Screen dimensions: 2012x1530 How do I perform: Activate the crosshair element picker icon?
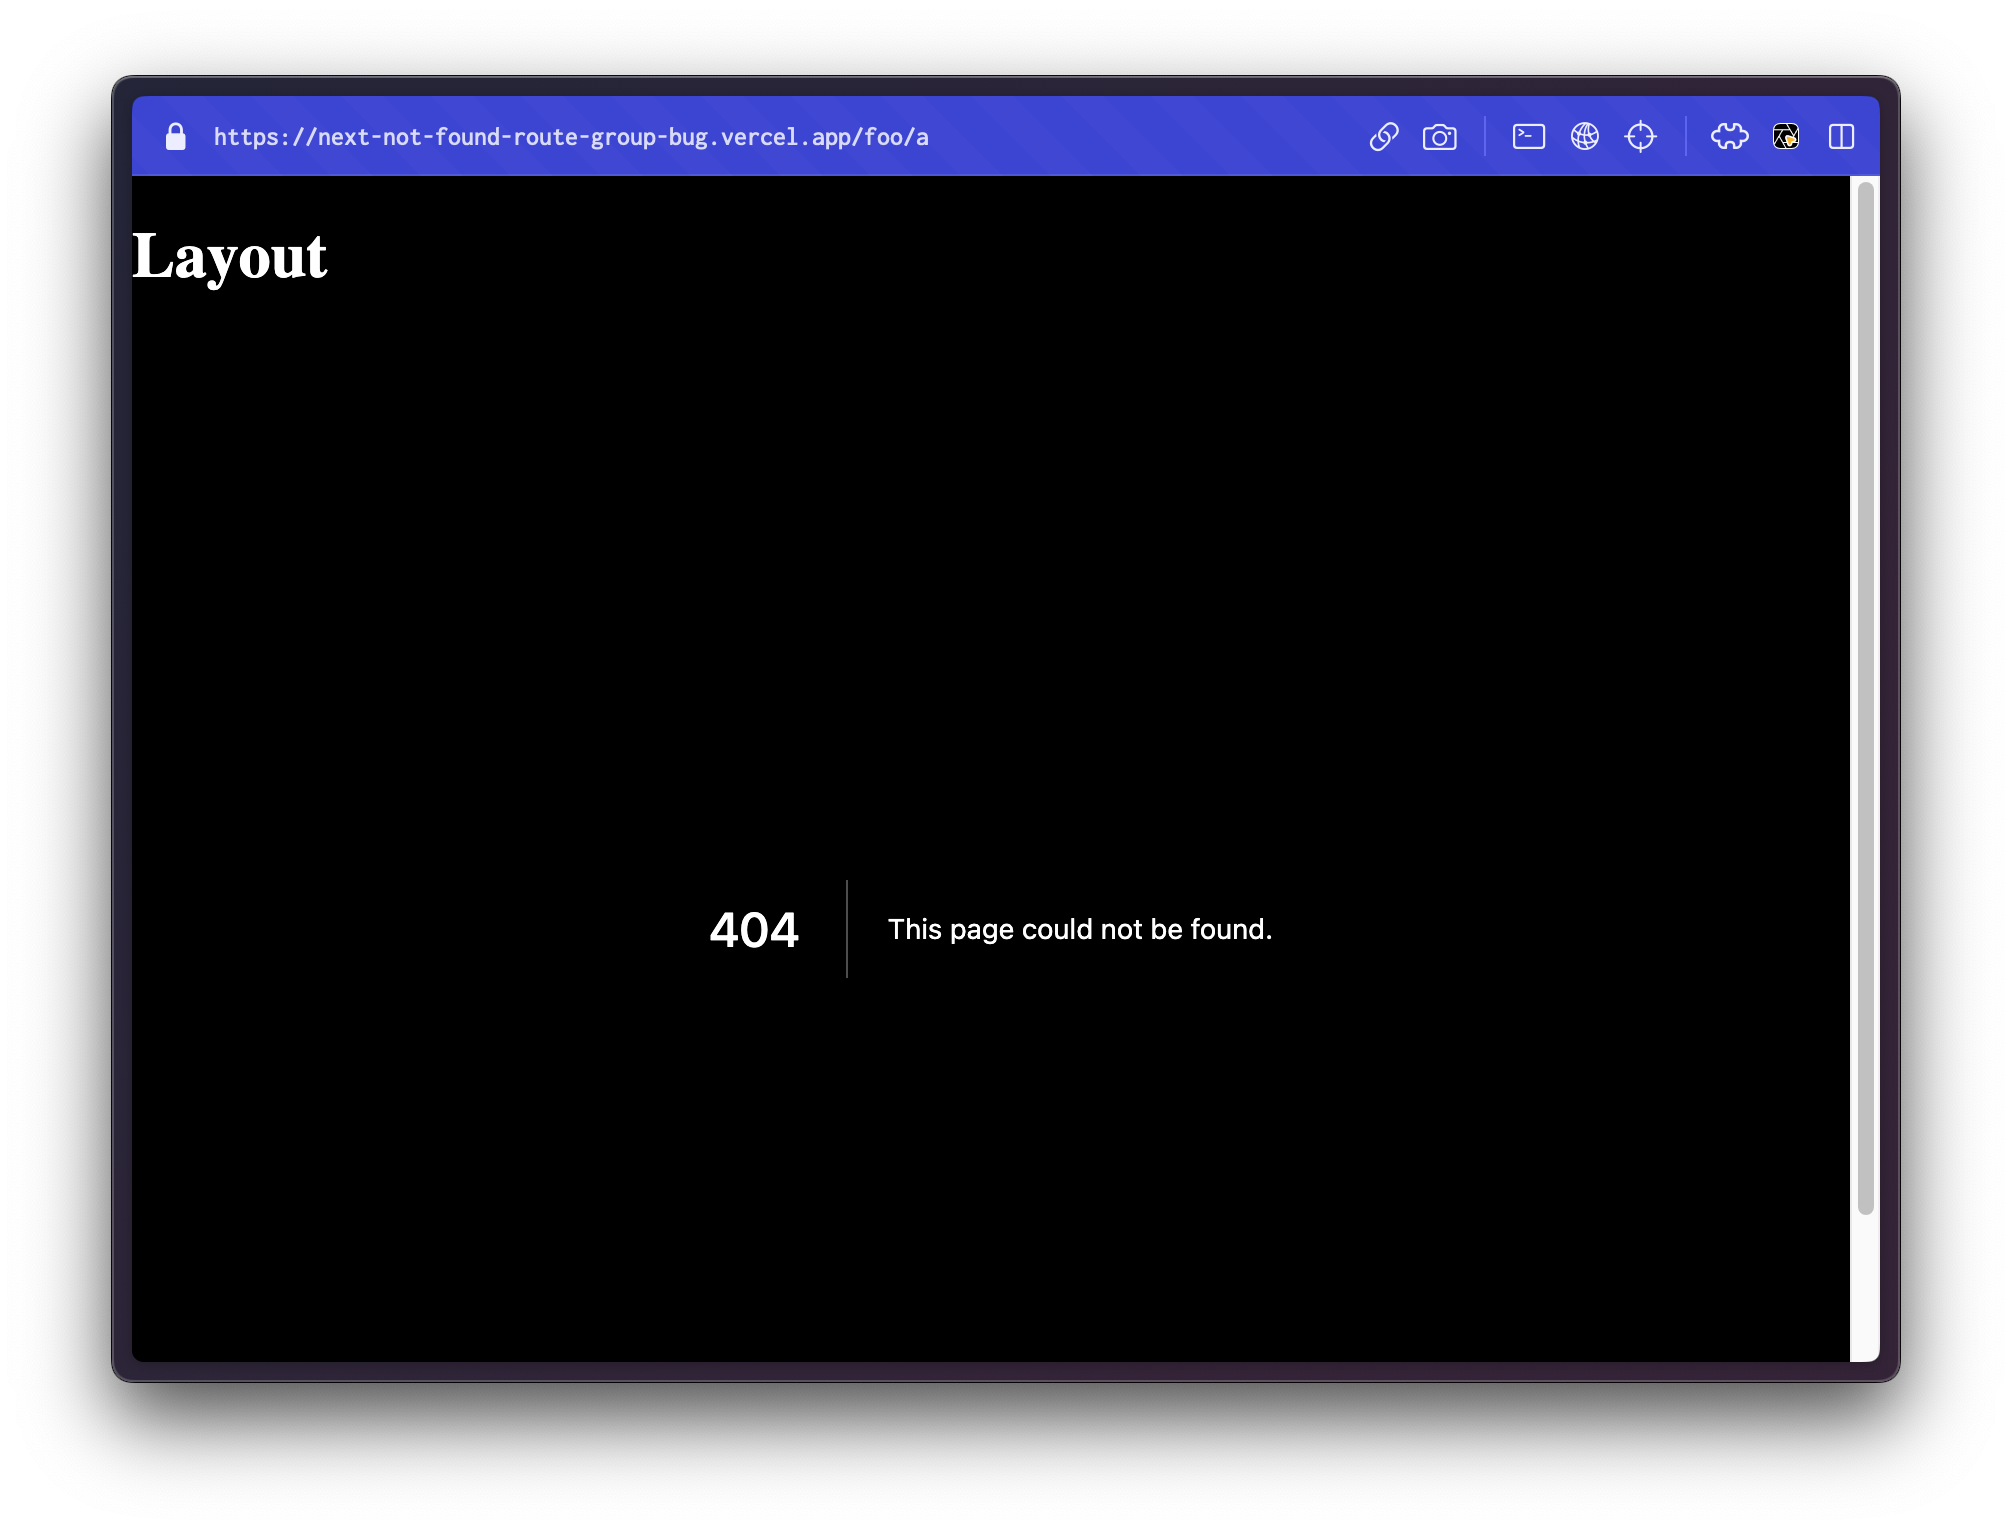(1641, 136)
